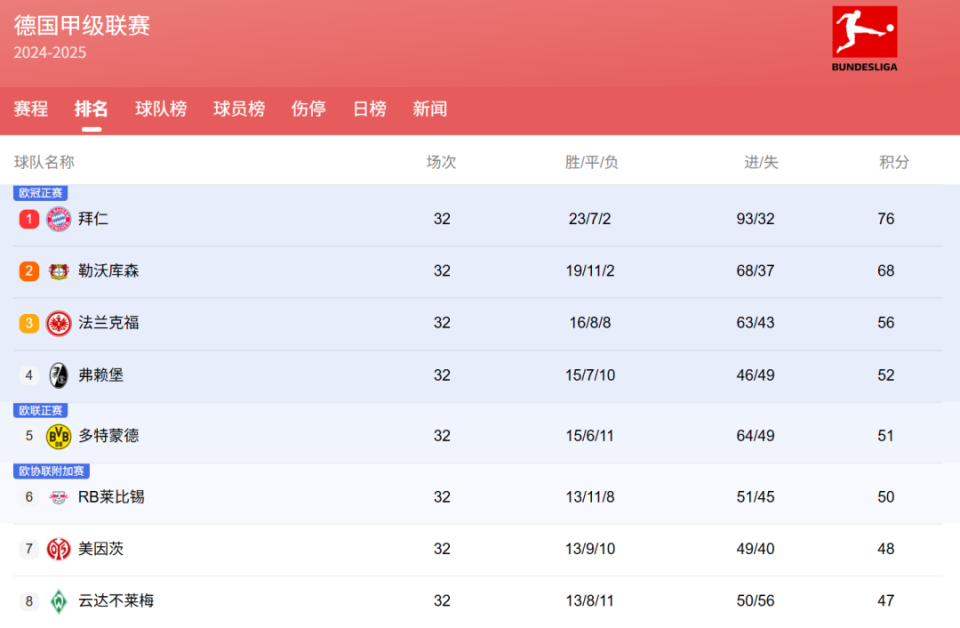
Task: Click the Dortmund BVB yellow crest
Action: (x=59, y=436)
